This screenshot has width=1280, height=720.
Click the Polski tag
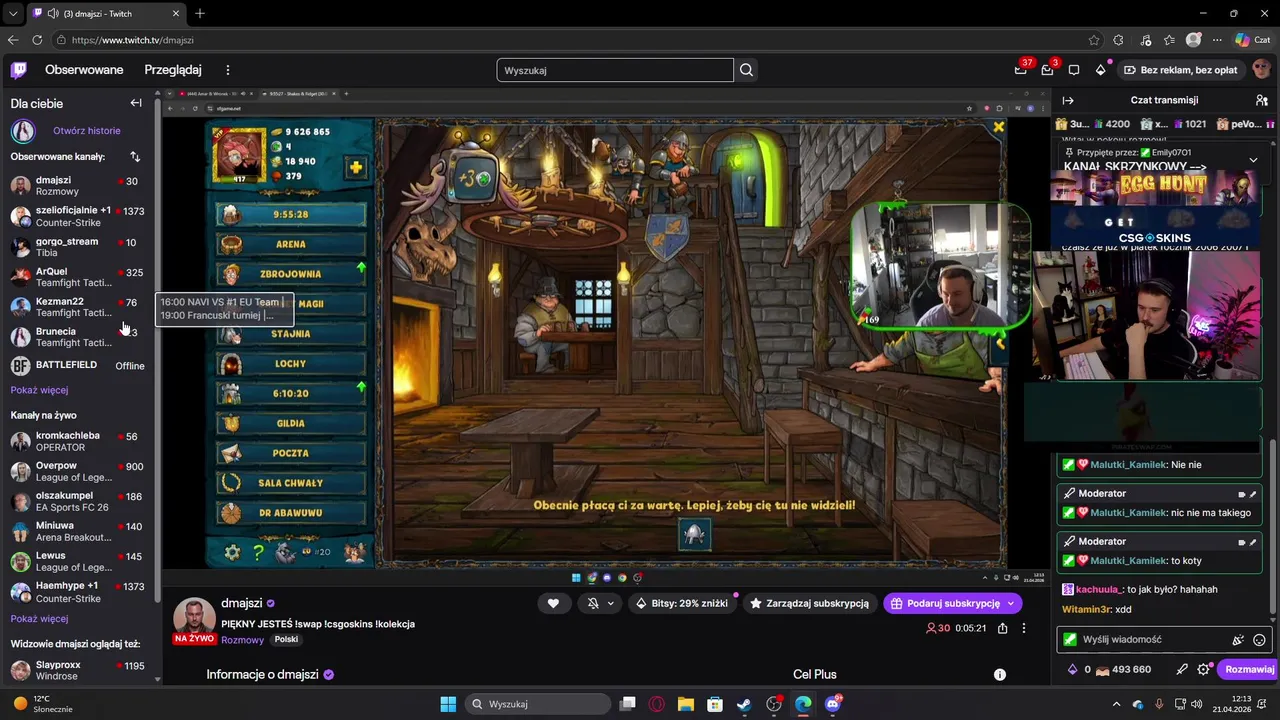(286, 640)
